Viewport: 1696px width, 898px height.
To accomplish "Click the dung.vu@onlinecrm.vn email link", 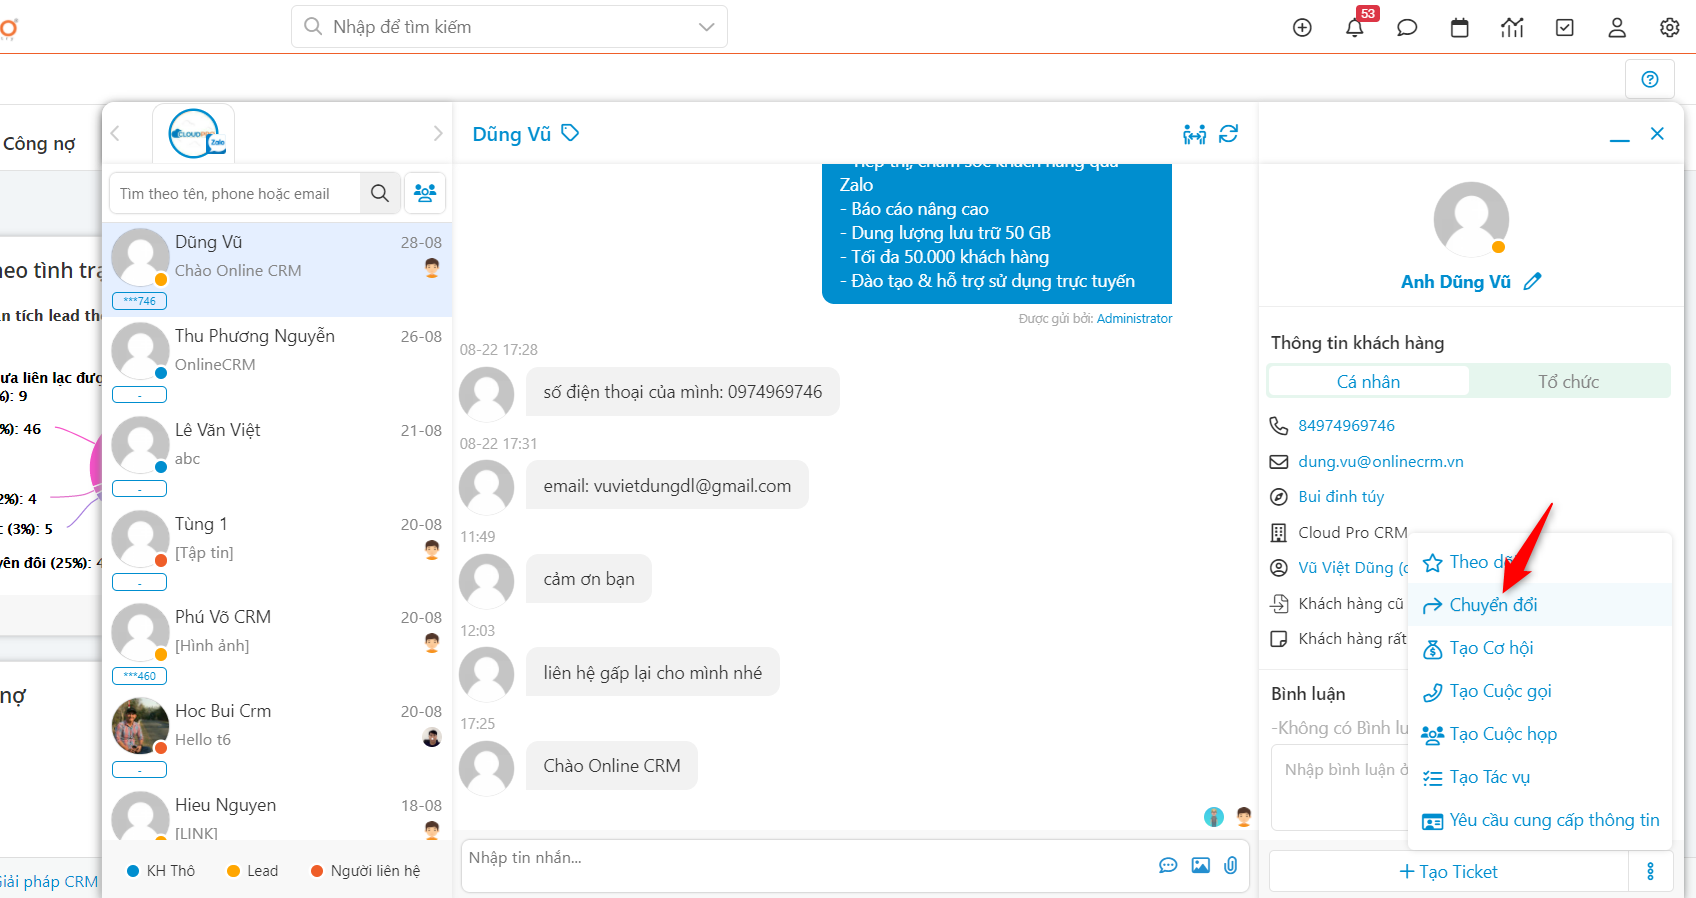I will pyautogui.click(x=1380, y=462).
